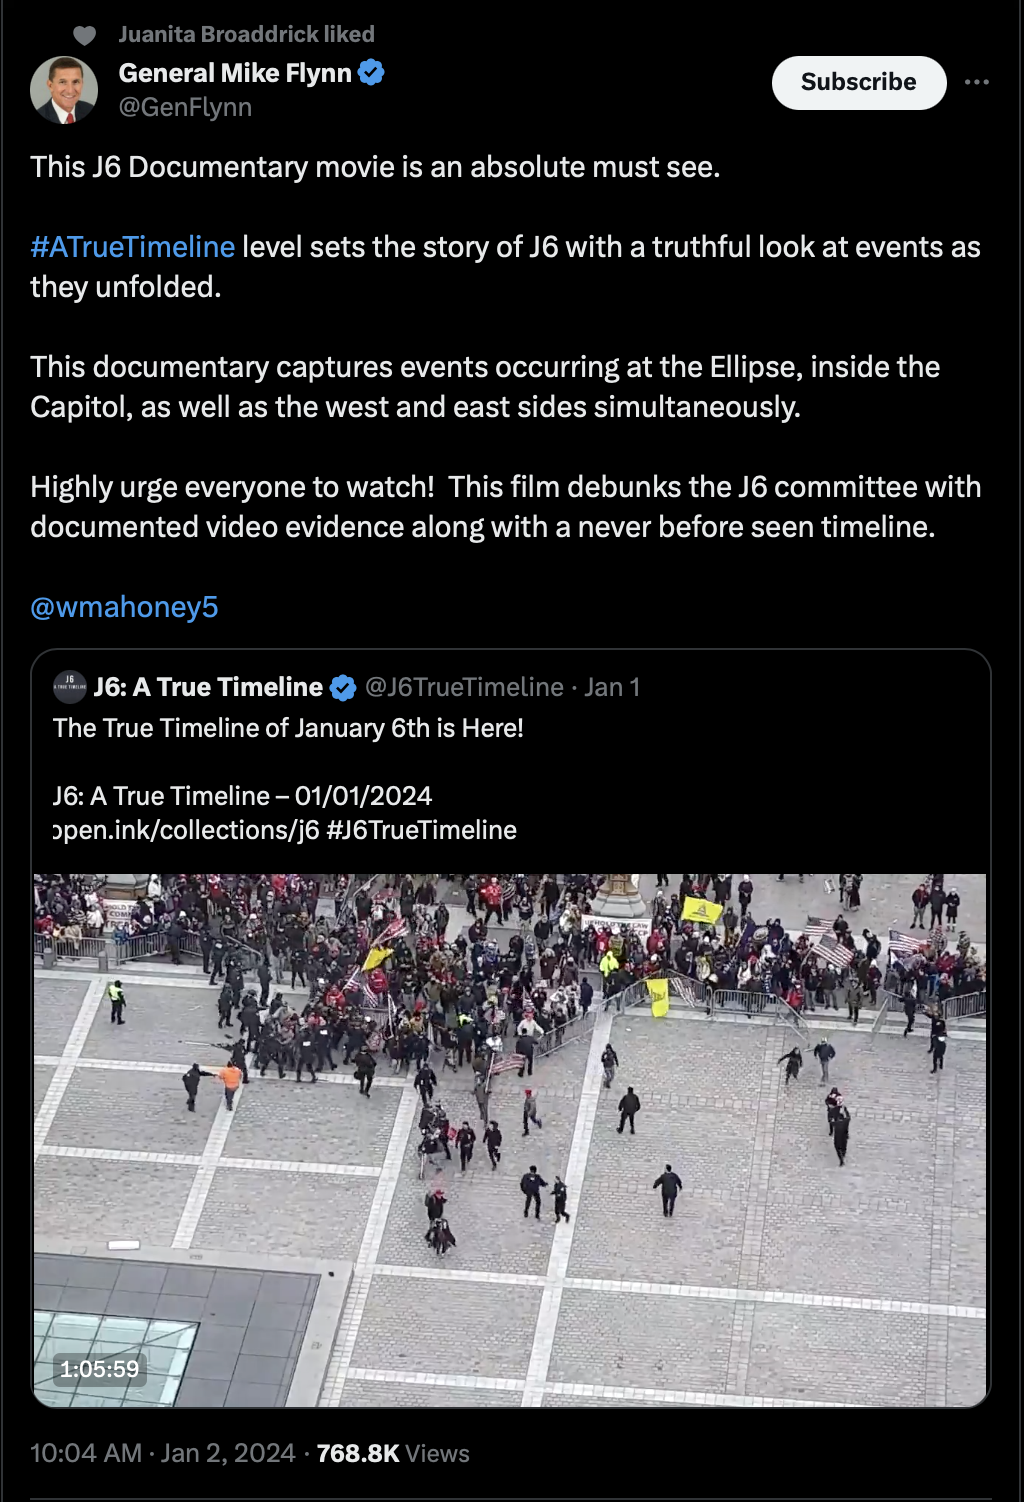Image resolution: width=1024 pixels, height=1502 pixels.
Task: Click the heart icon beside Juanita Broaddrick liked
Action: 85,35
